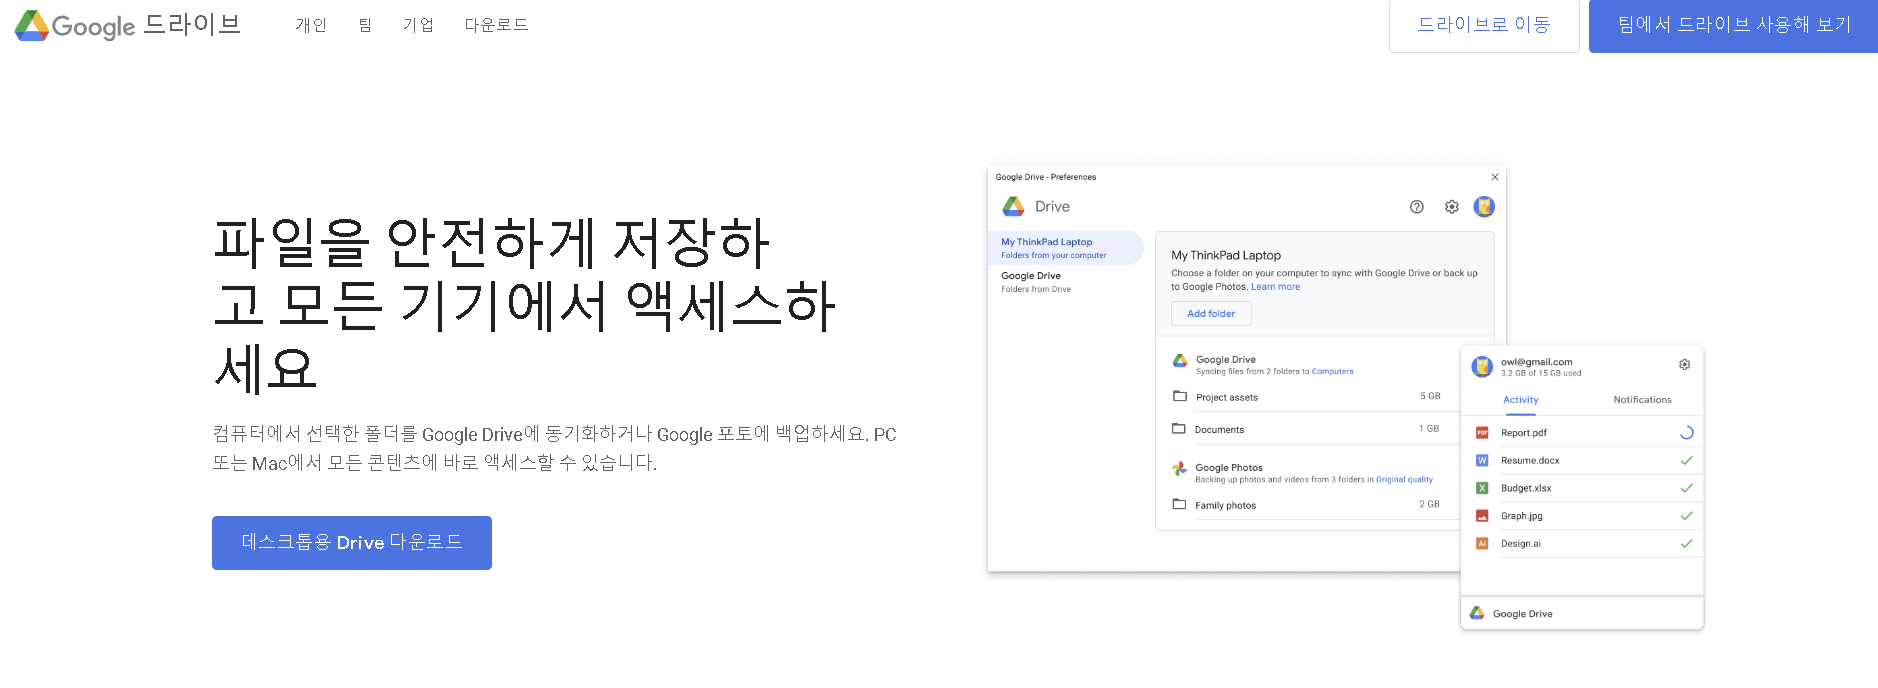1878x688 pixels.
Task: Click the Add folder button
Action: pyautogui.click(x=1211, y=314)
